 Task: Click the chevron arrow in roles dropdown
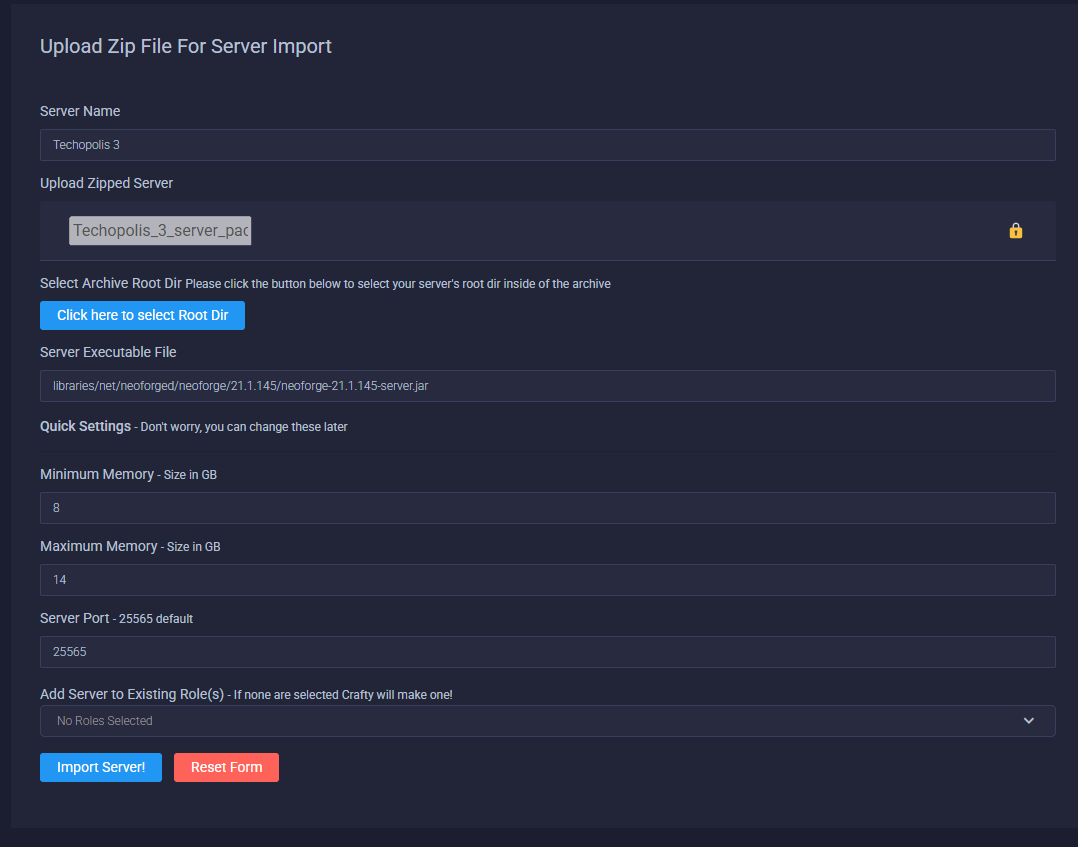1029,721
